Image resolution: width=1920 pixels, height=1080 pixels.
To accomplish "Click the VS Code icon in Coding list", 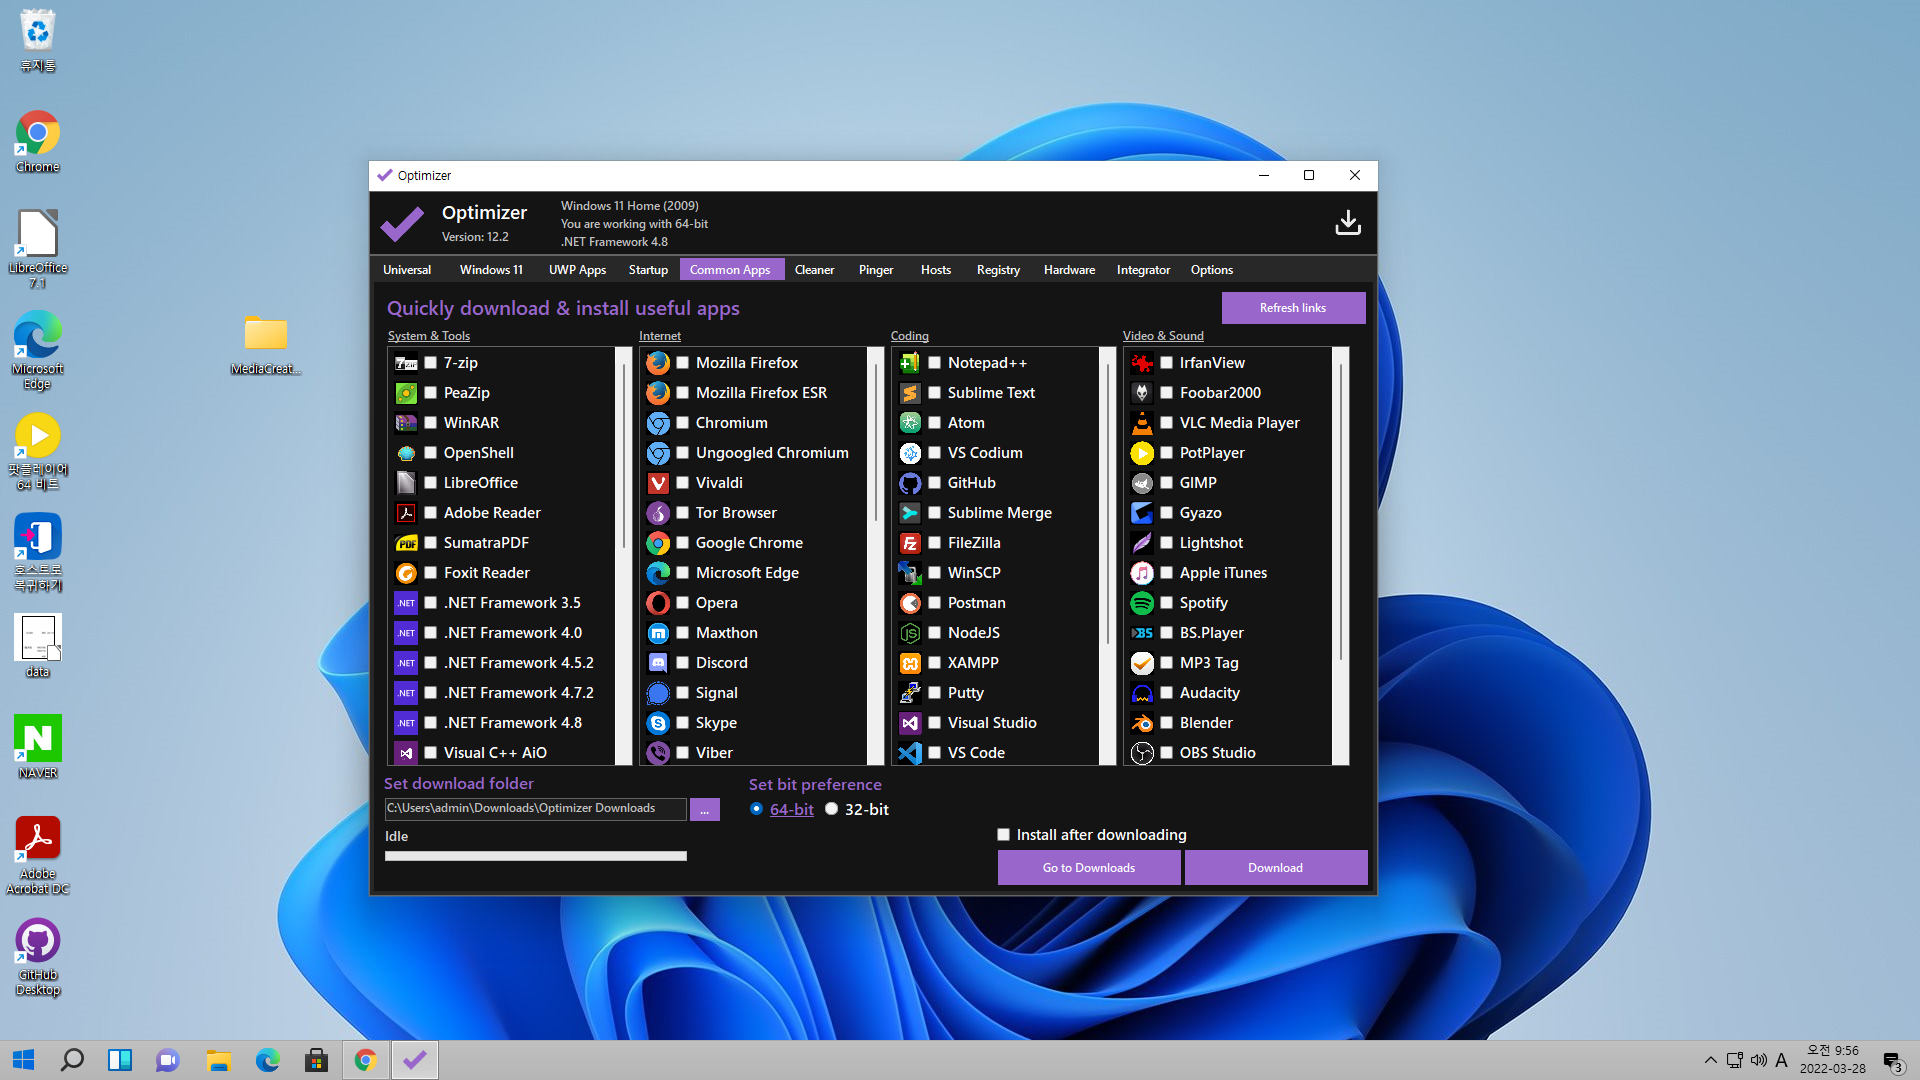I will click(x=910, y=753).
